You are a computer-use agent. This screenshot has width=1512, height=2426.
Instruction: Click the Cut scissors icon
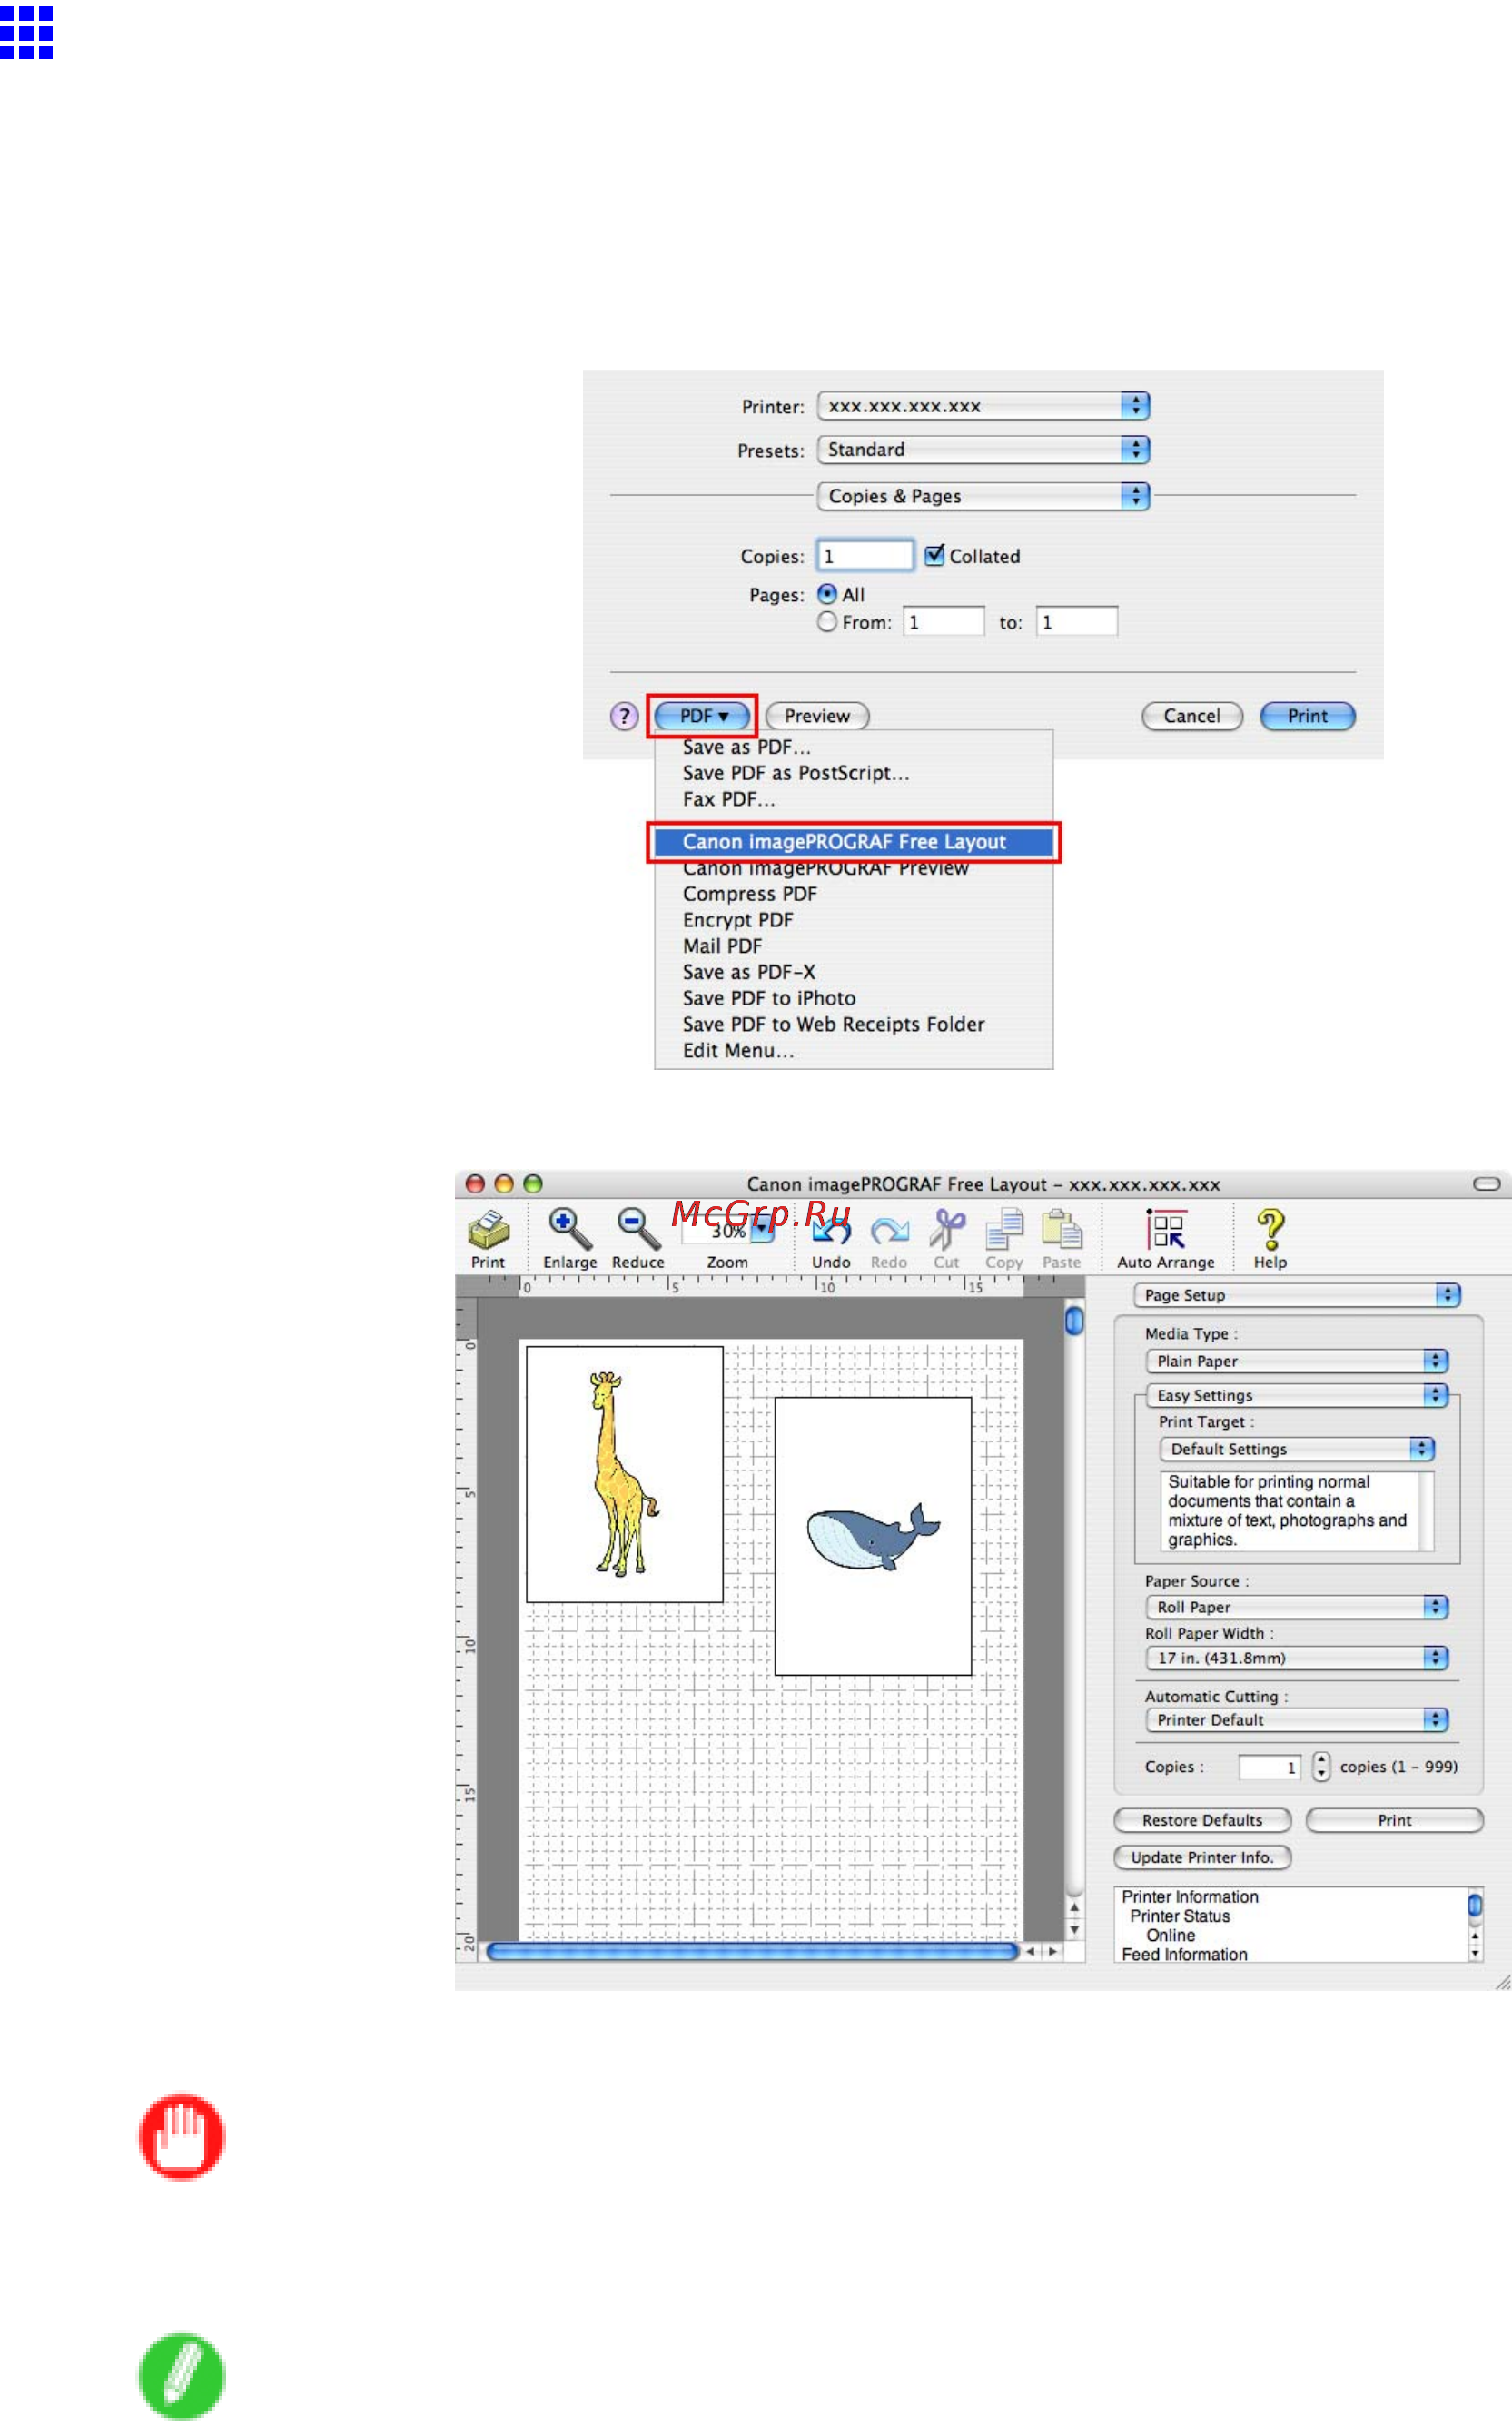pyautogui.click(x=946, y=1230)
